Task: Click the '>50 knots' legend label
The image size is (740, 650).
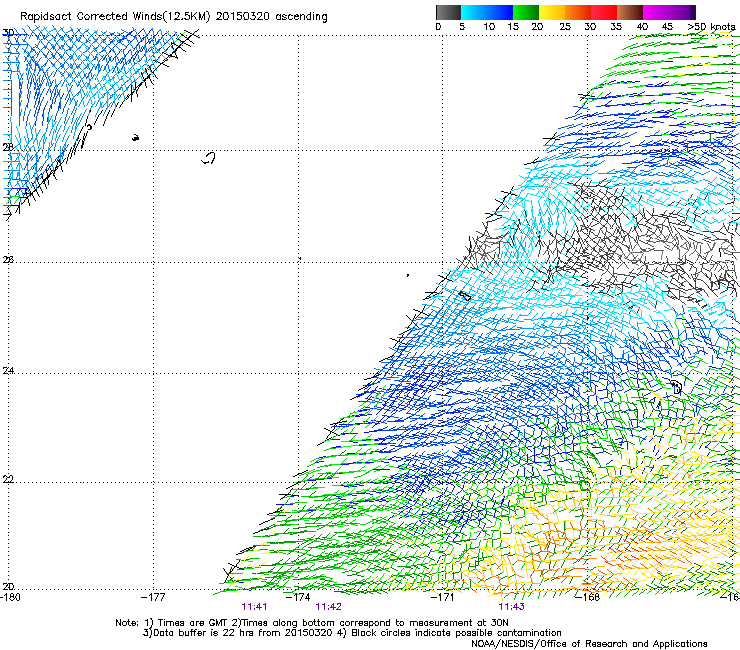Action: point(711,27)
